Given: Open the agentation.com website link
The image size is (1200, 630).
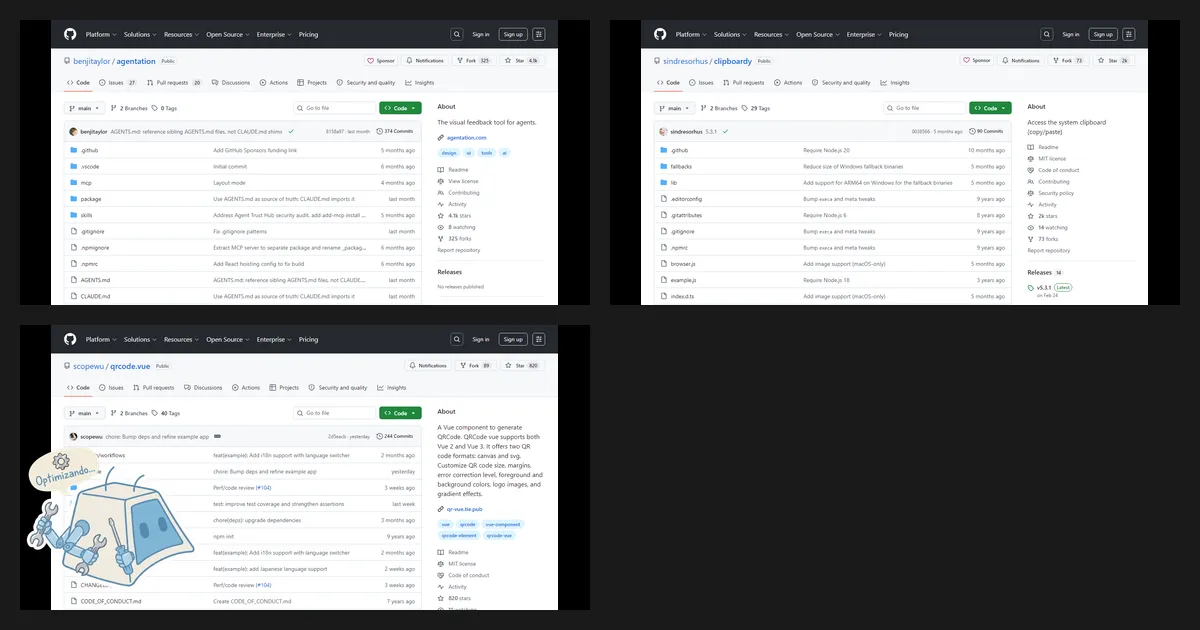Looking at the screenshot, I should (x=466, y=137).
